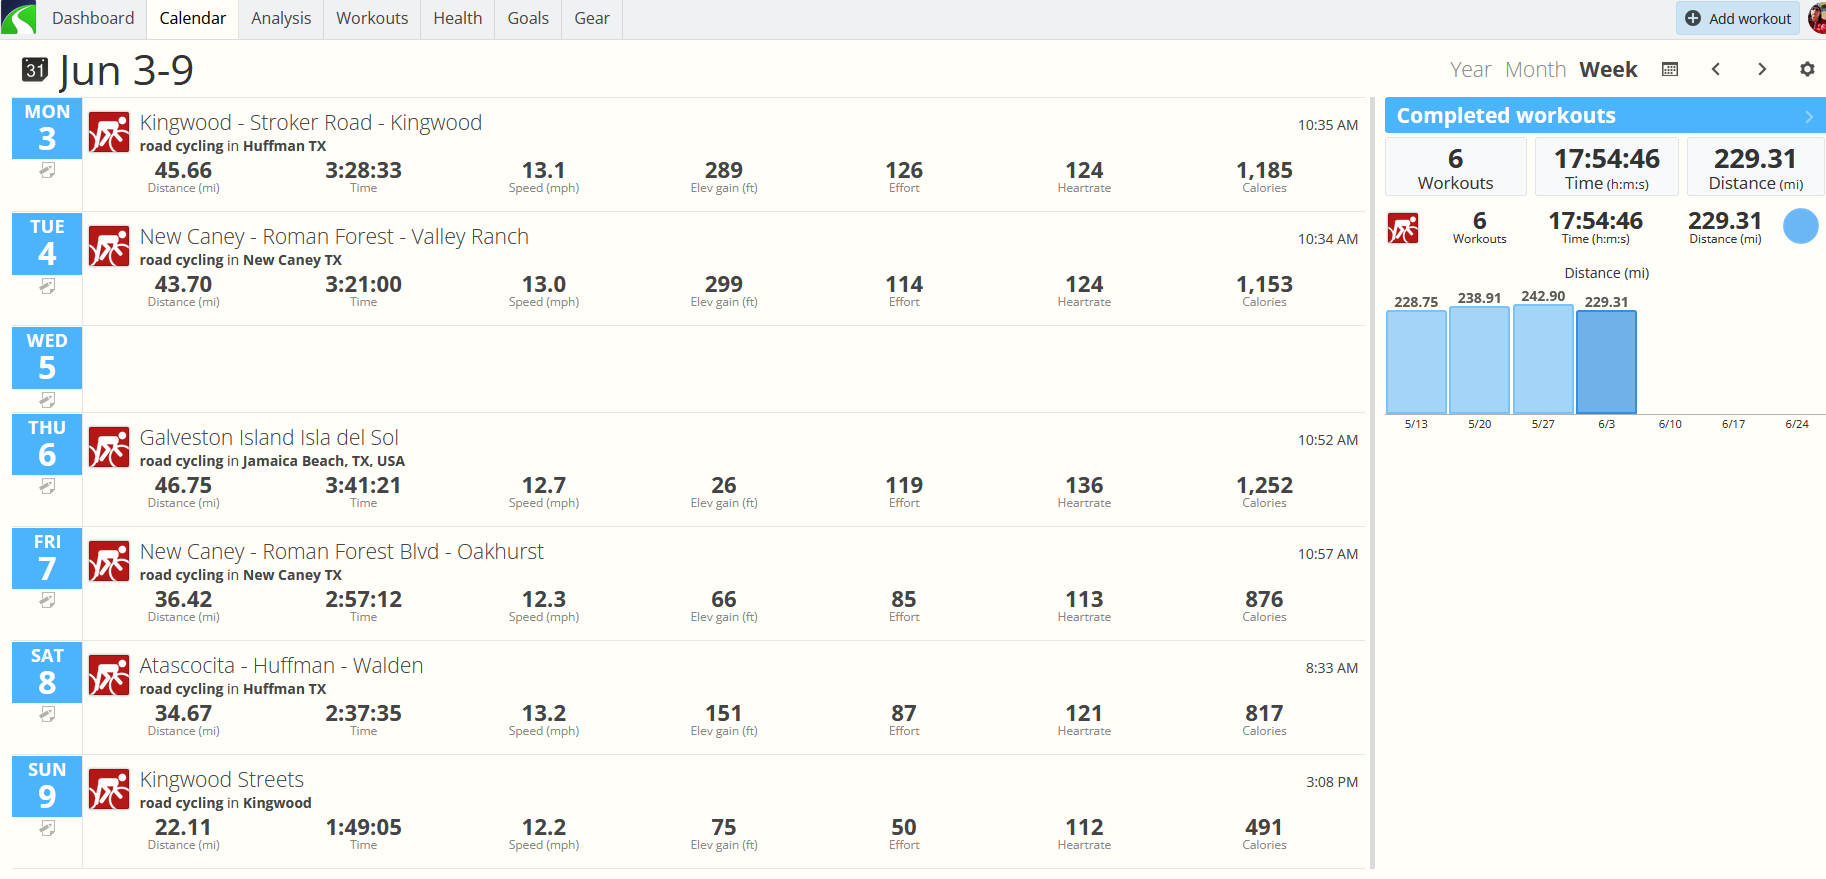The width and height of the screenshot is (1826, 879).
Task: Open the calendar settings gear
Action: coord(1807,69)
